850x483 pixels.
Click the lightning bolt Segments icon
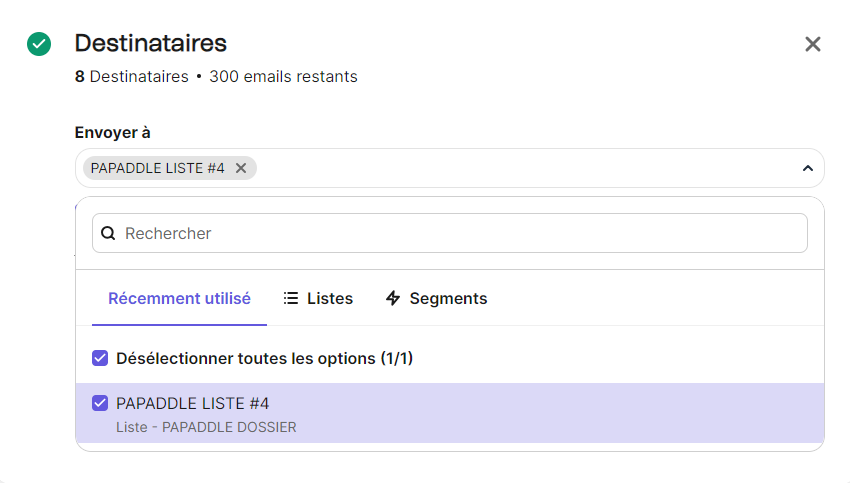click(x=393, y=298)
